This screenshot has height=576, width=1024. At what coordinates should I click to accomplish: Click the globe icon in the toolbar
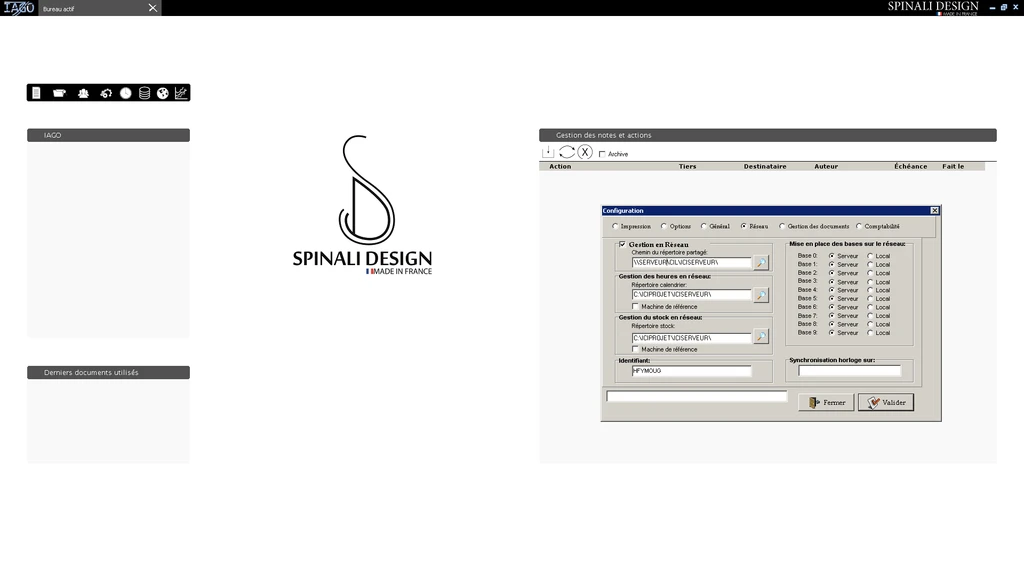point(163,92)
